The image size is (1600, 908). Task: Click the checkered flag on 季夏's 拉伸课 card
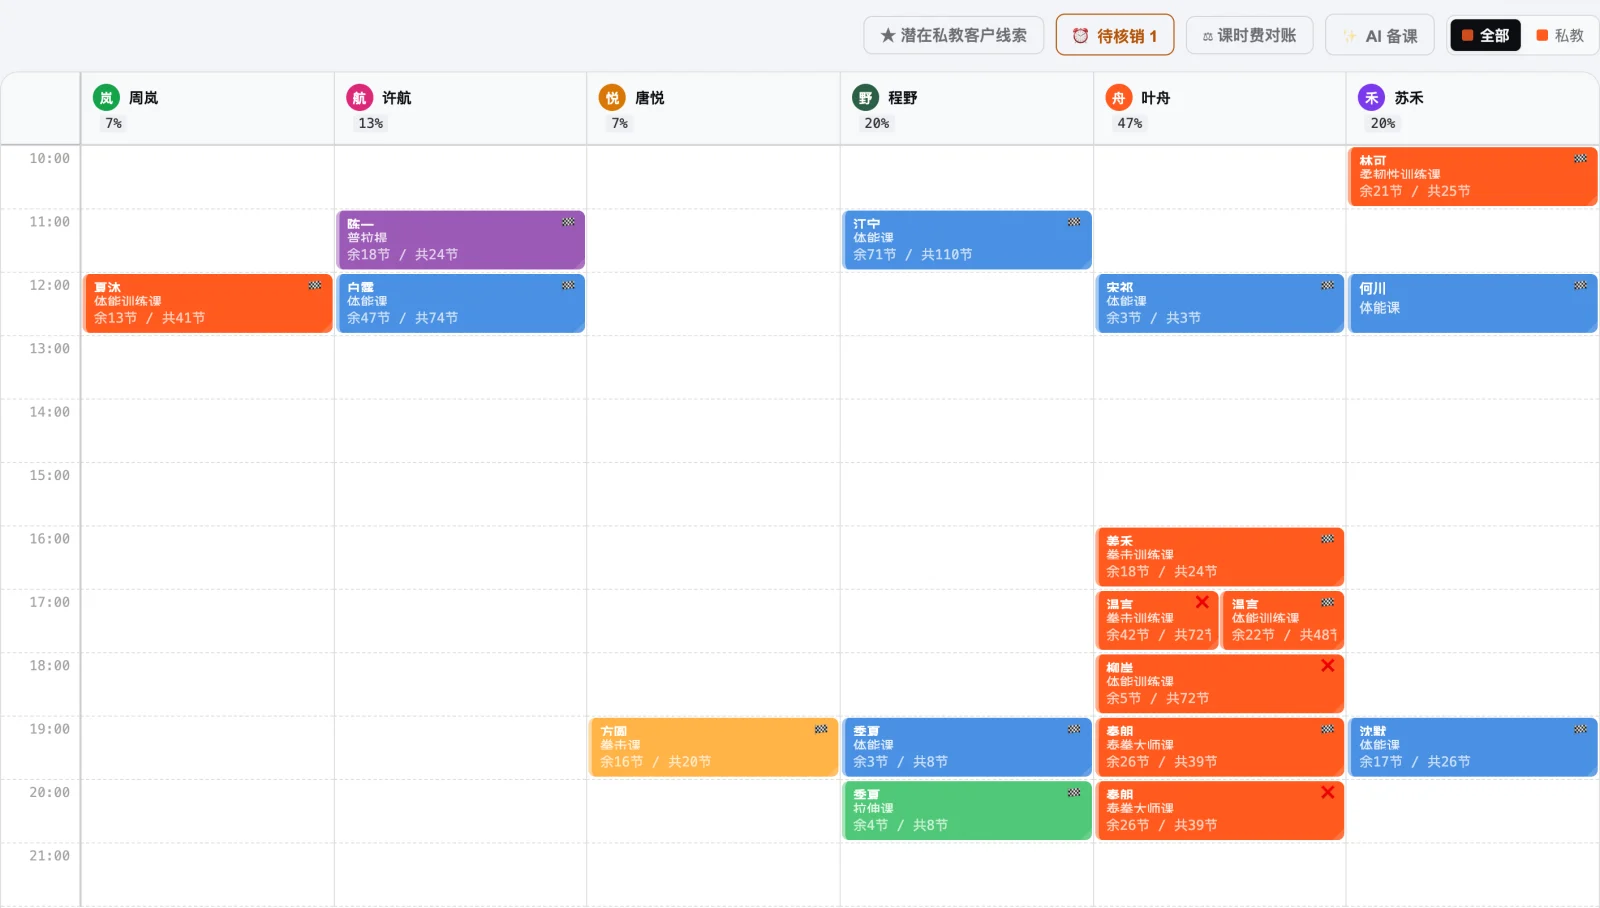[x=1074, y=792]
